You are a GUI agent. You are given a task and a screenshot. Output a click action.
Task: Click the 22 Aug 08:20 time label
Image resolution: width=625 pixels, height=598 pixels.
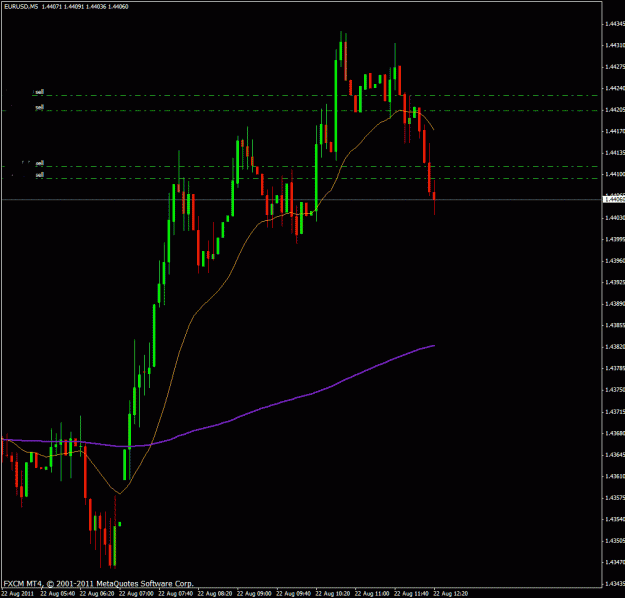(x=215, y=594)
